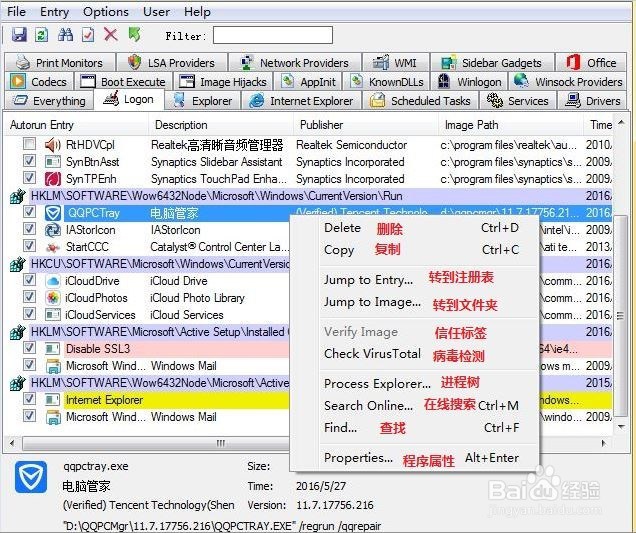Screen dimensions: 636x533
Task: Uncheck the QQPCTray checkbox
Action: tap(29, 211)
